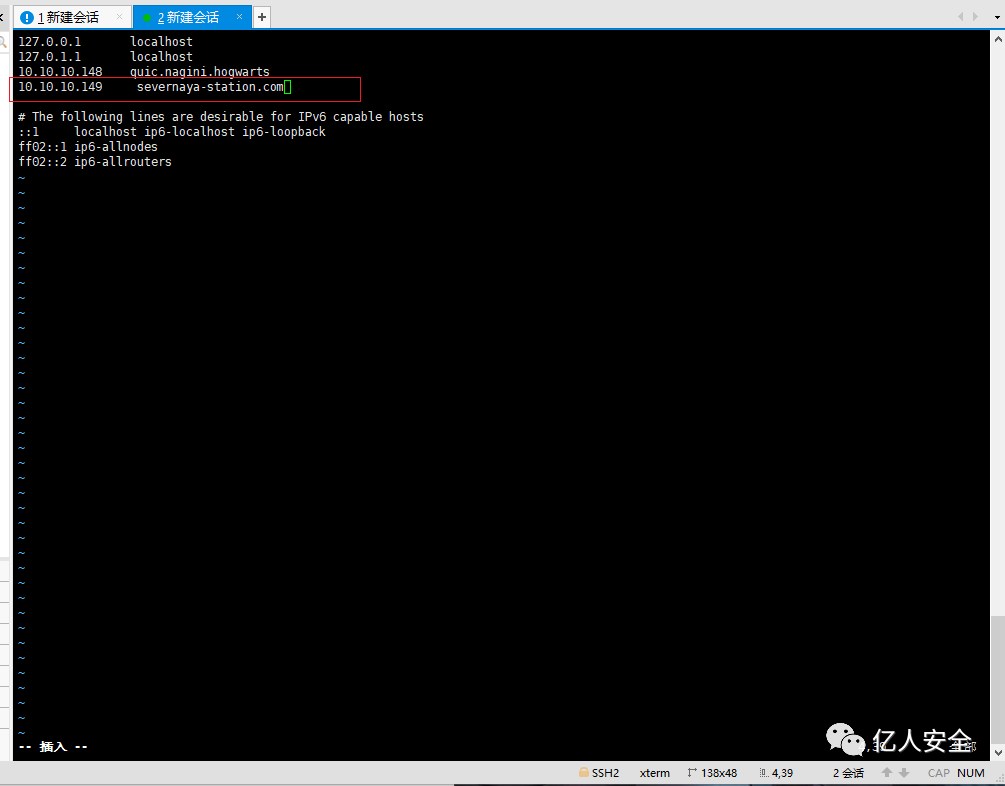Click the alert icon on tab 1

click(27, 17)
